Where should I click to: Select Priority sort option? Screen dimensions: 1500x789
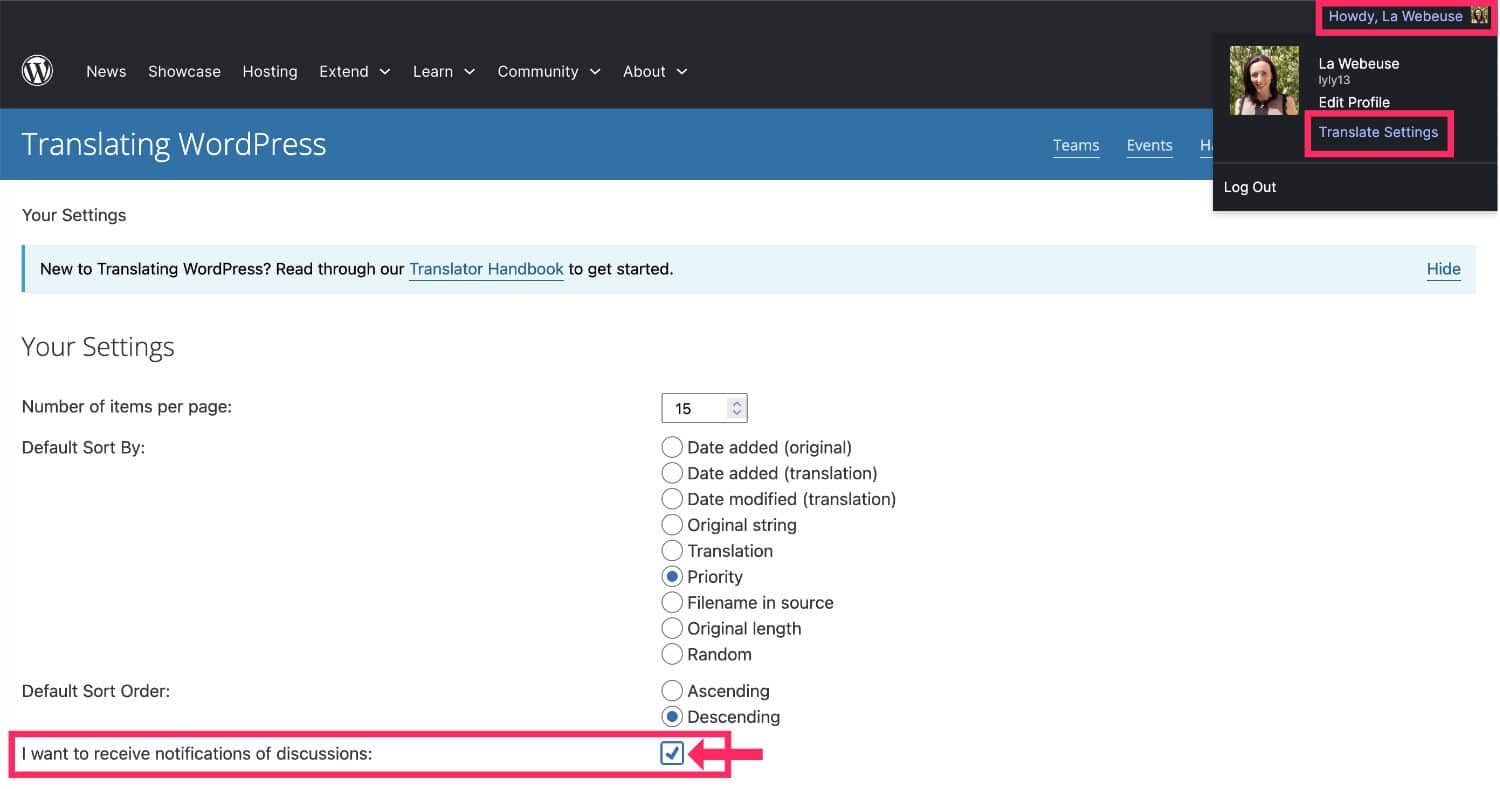click(672, 577)
